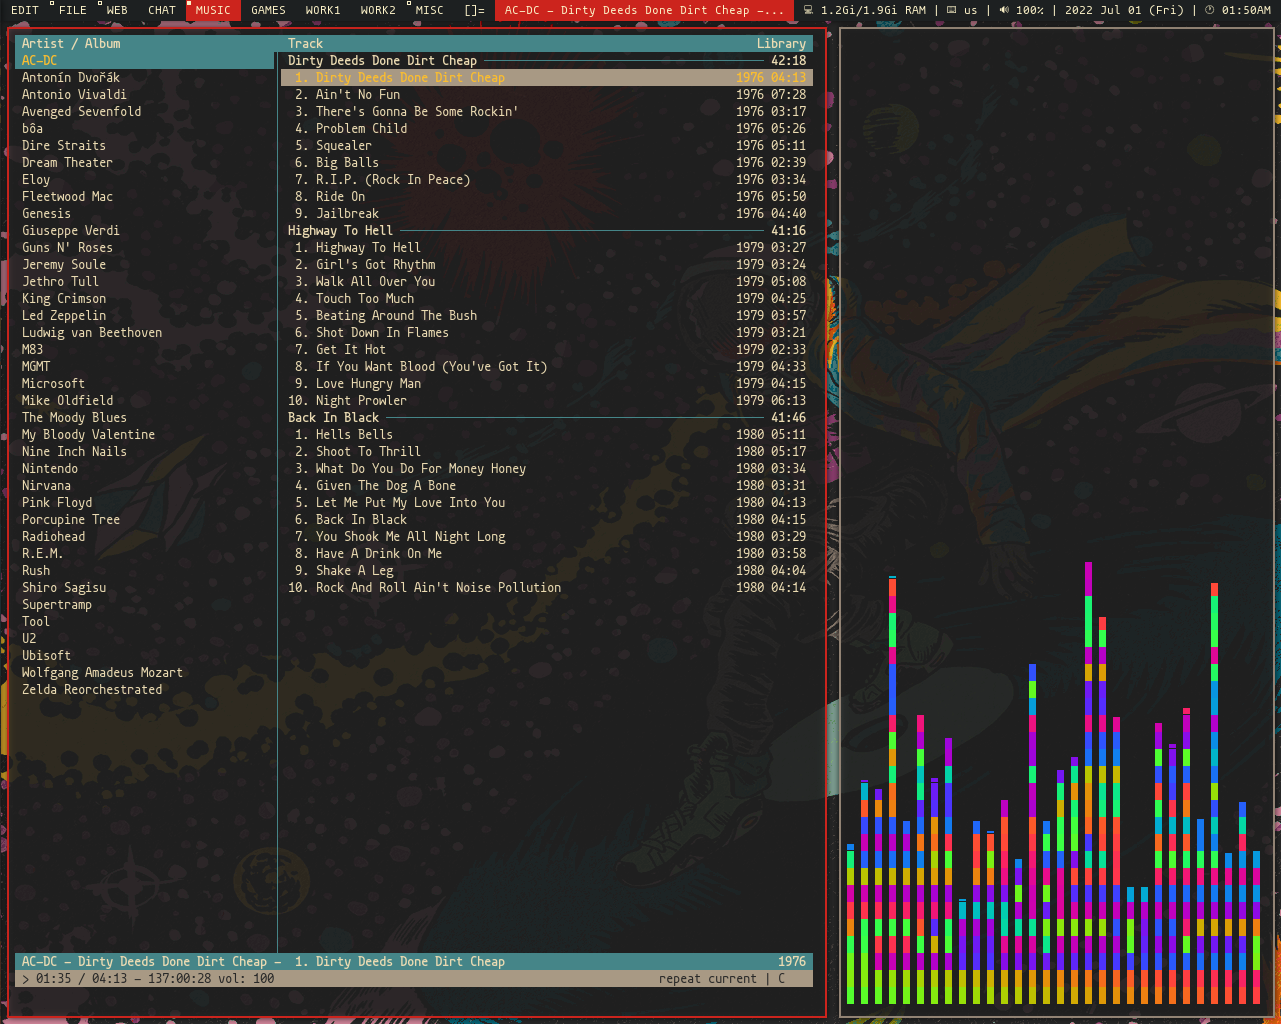Select artist Antonio Vivaldi

tap(145, 95)
